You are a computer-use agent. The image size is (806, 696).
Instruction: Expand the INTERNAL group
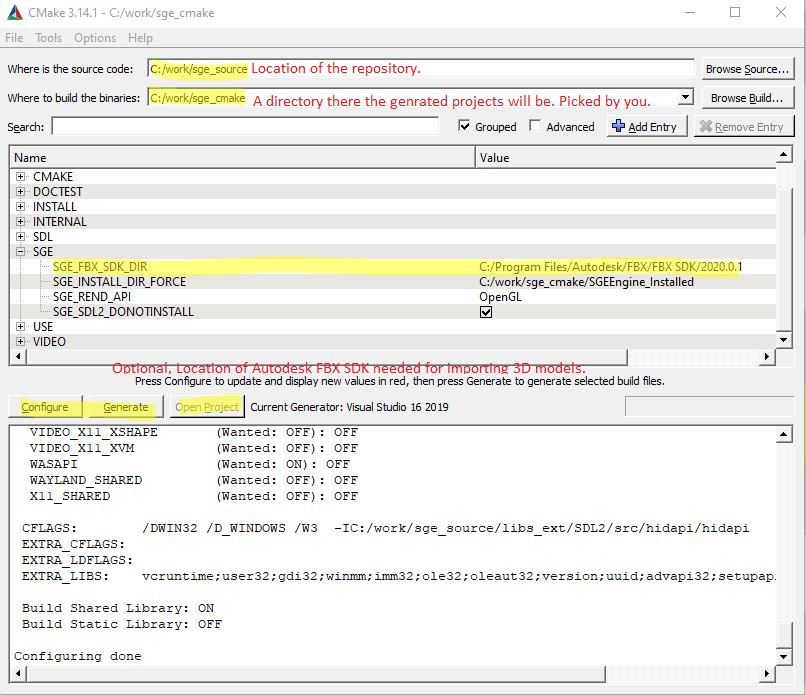coord(20,222)
